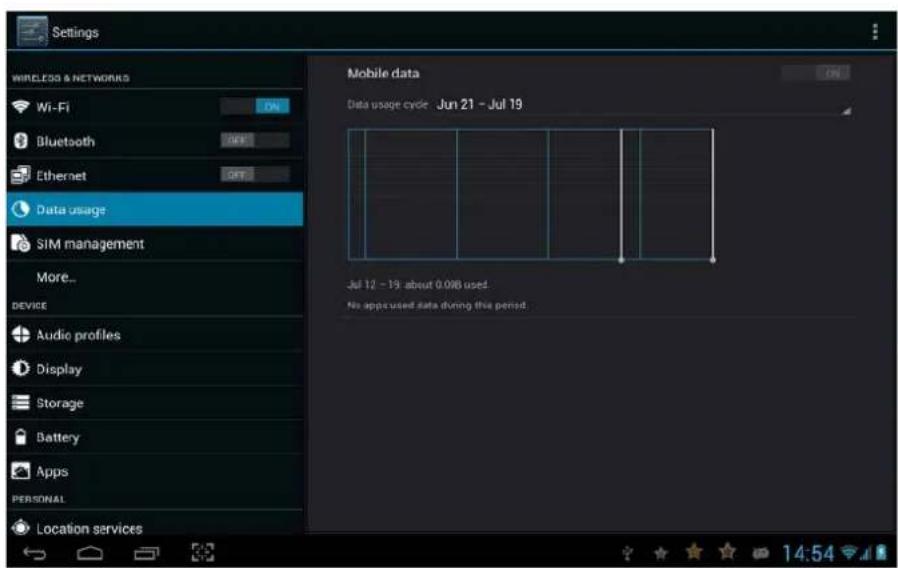
Task: Tap the SIM management card icon
Action: [x=21, y=243]
